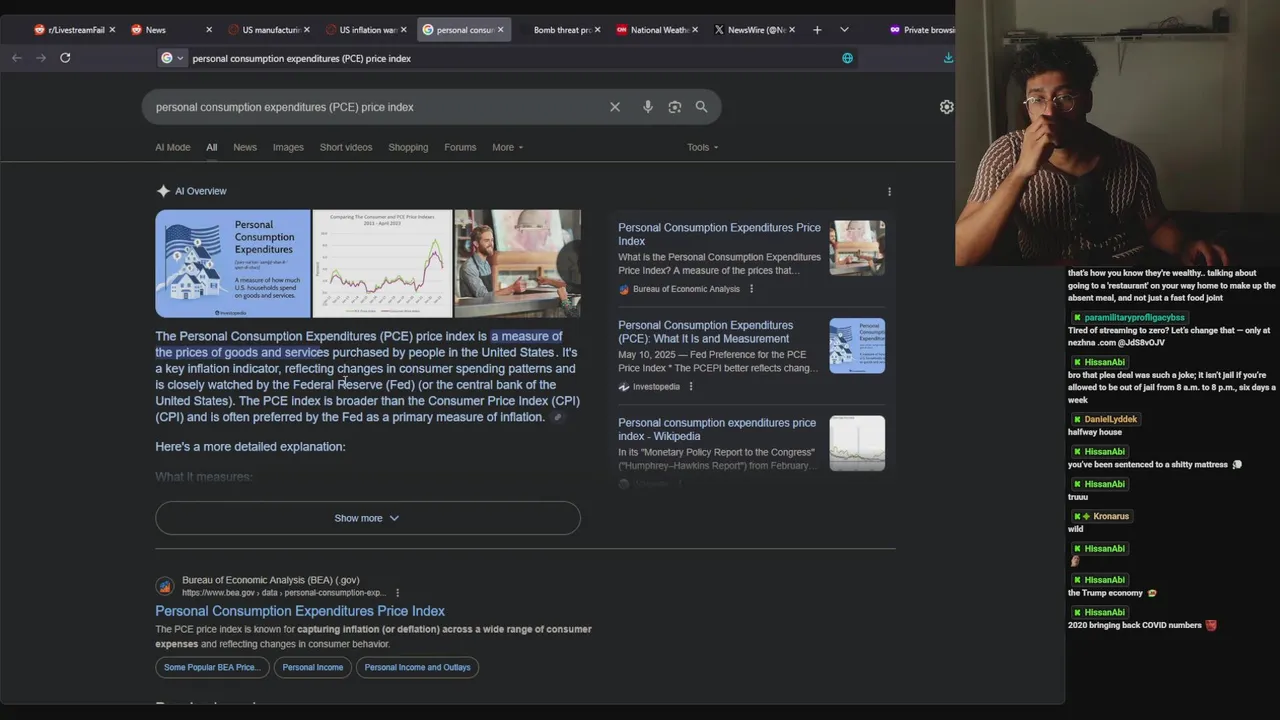Viewport: 1280px width, 720px height.
Task: Click chat message '2020 bringing back COVID numbers'
Action: pos(1135,625)
